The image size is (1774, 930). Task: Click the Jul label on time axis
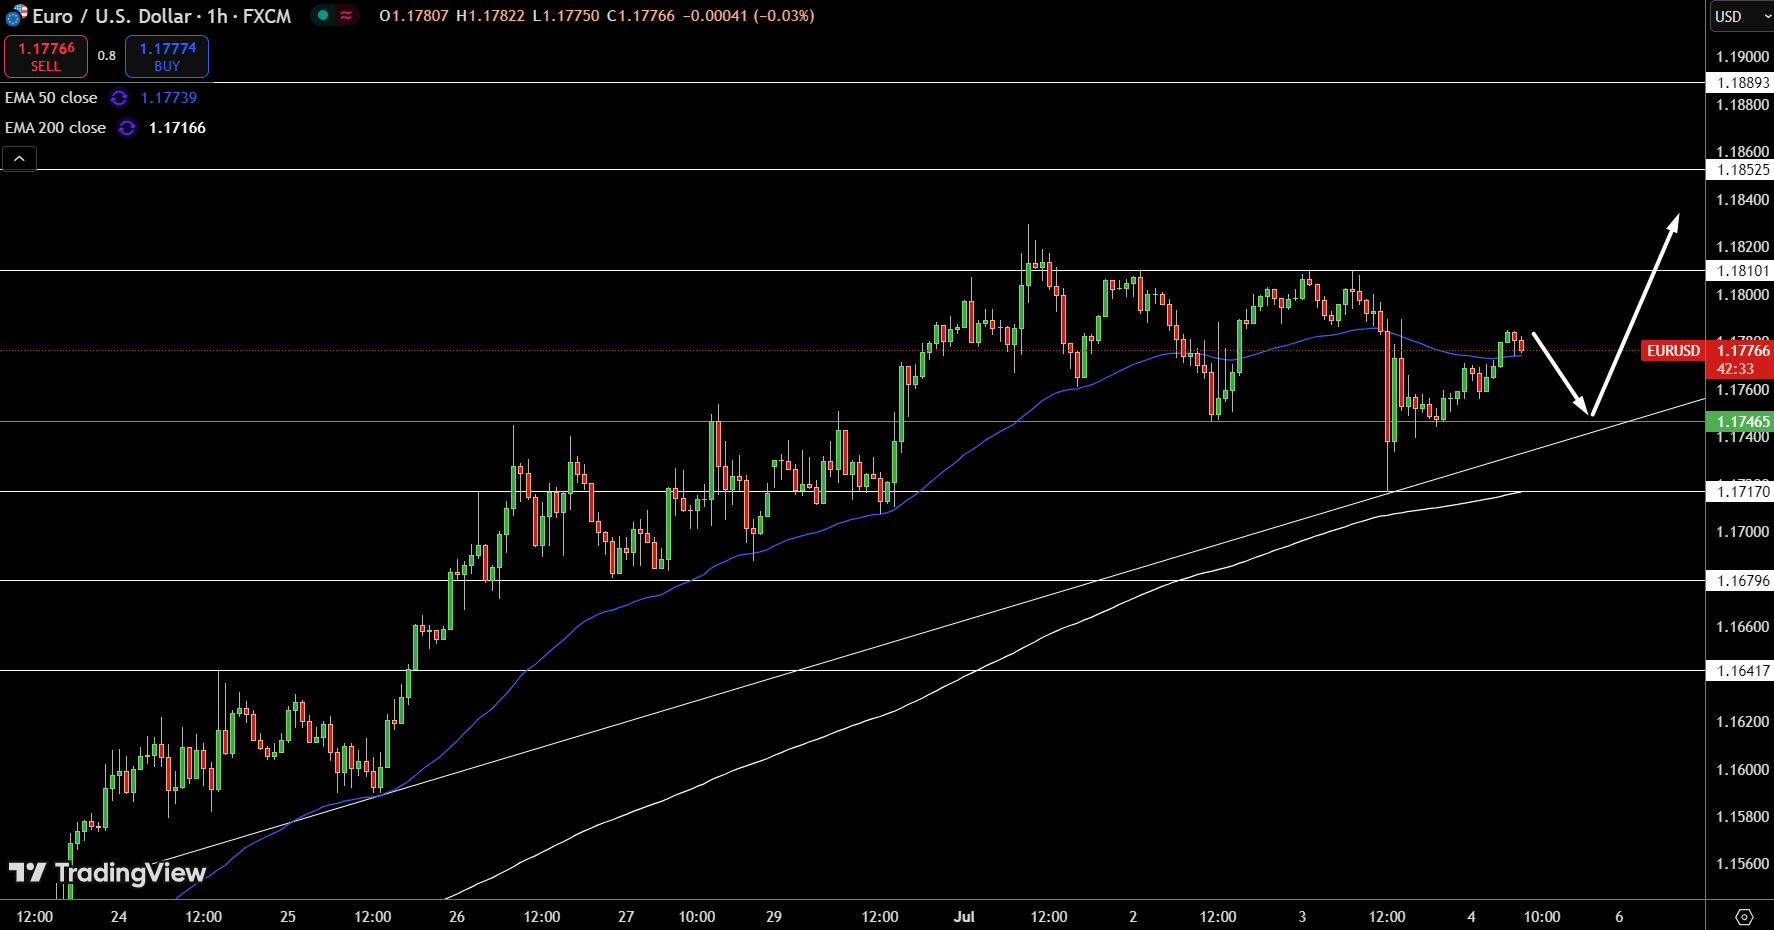click(x=964, y=917)
